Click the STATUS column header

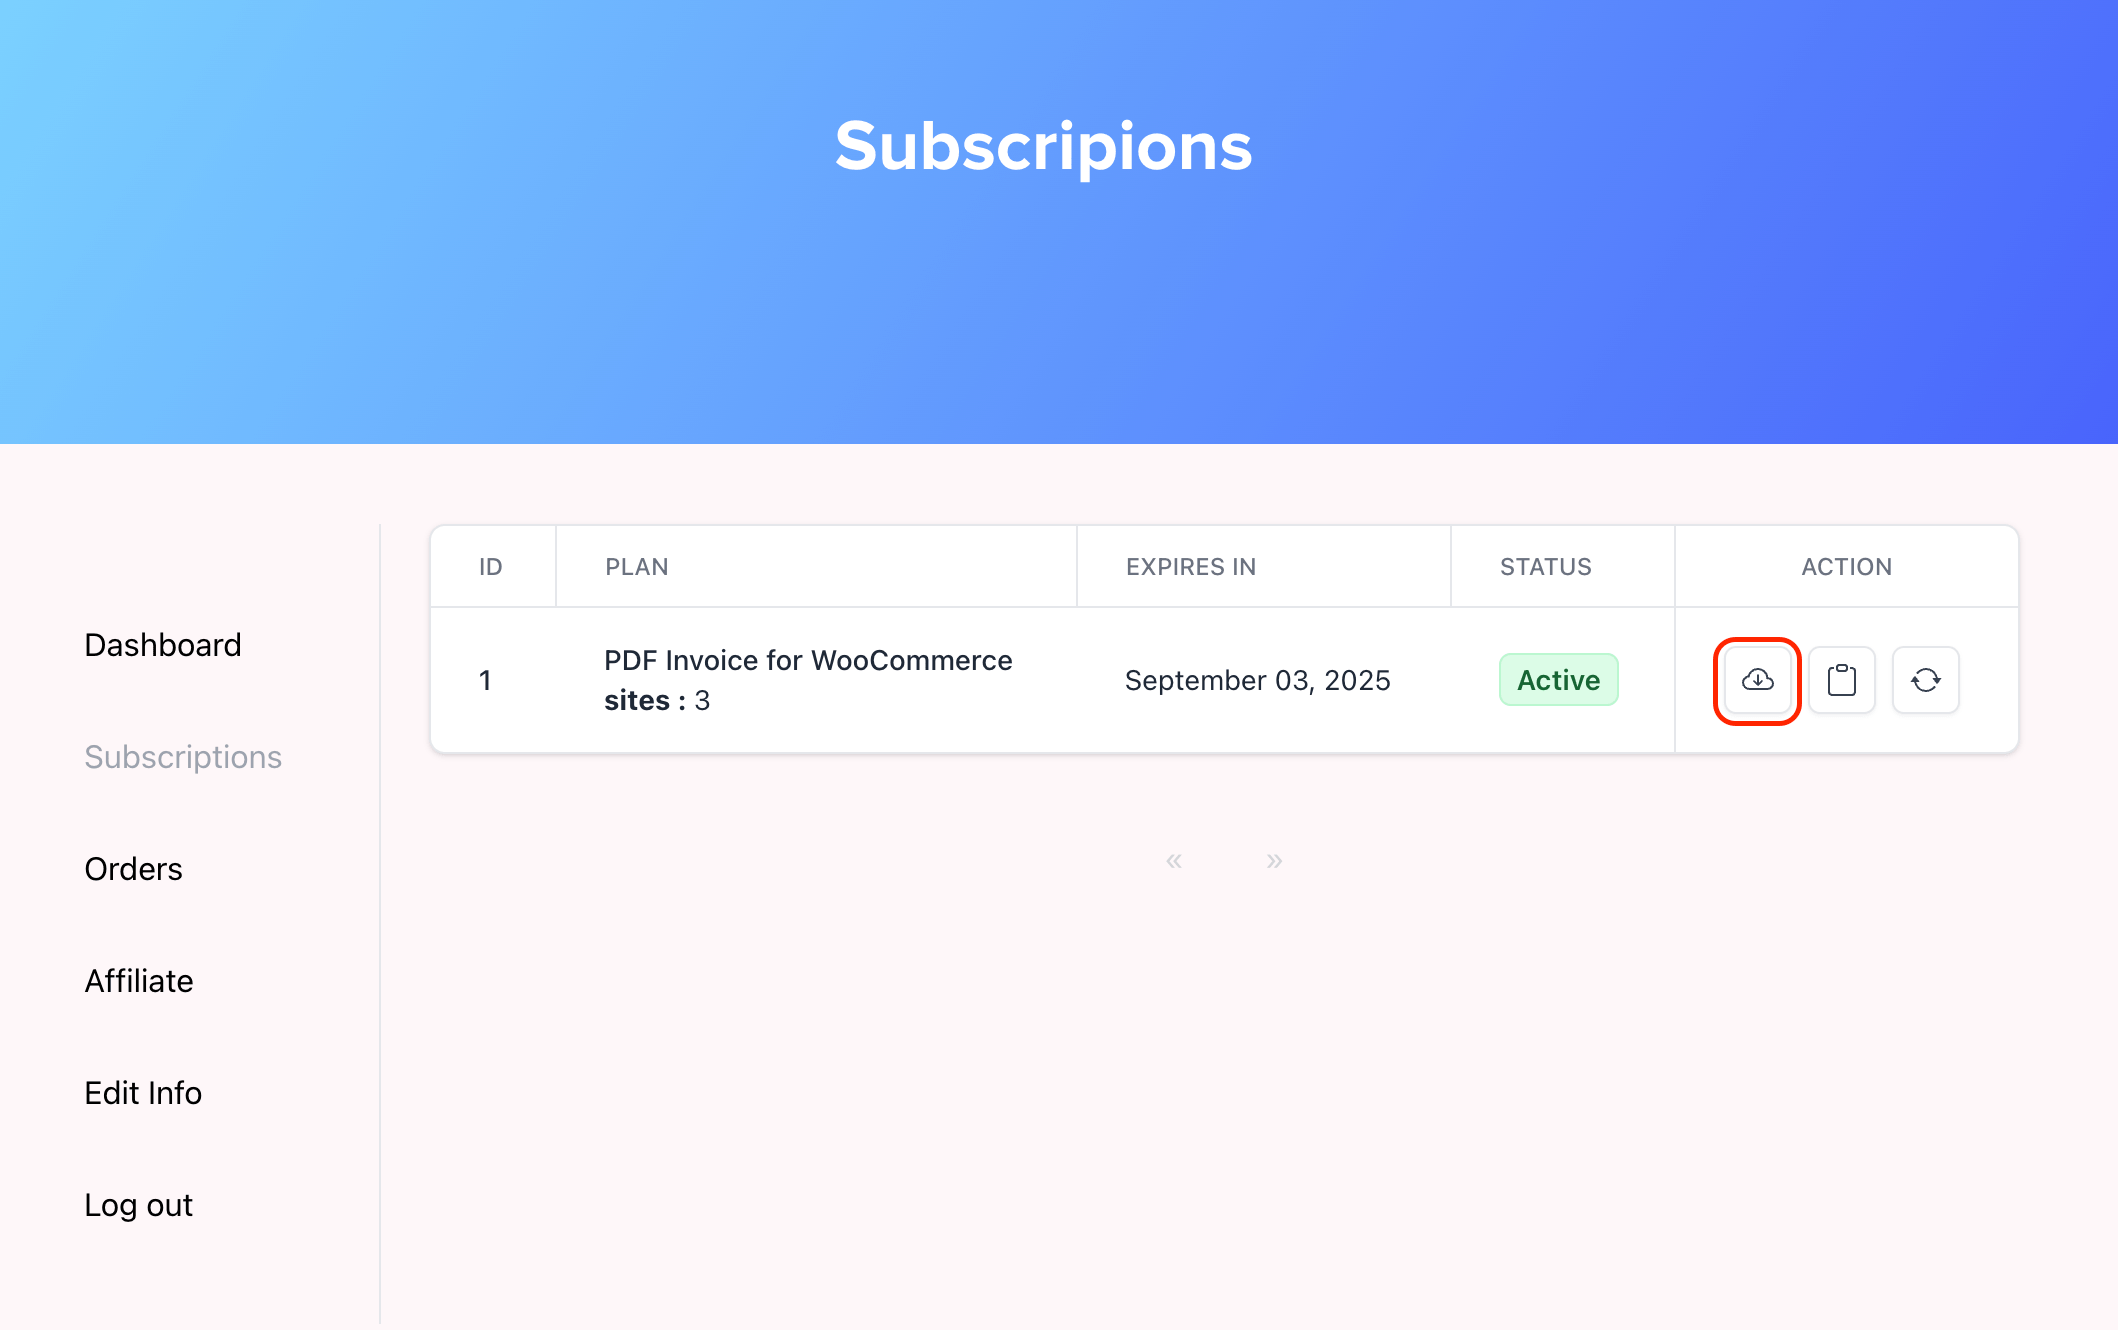point(1545,567)
